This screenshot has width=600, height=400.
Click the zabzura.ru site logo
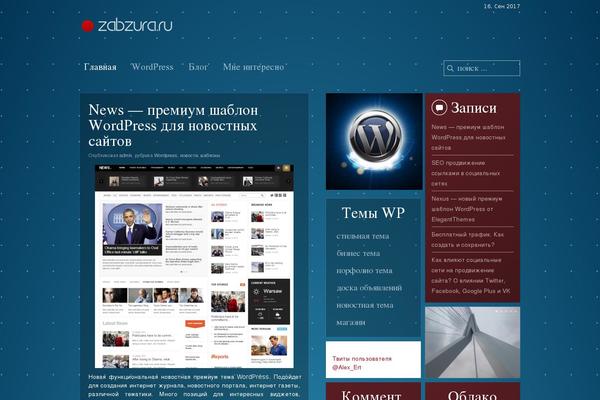click(127, 26)
